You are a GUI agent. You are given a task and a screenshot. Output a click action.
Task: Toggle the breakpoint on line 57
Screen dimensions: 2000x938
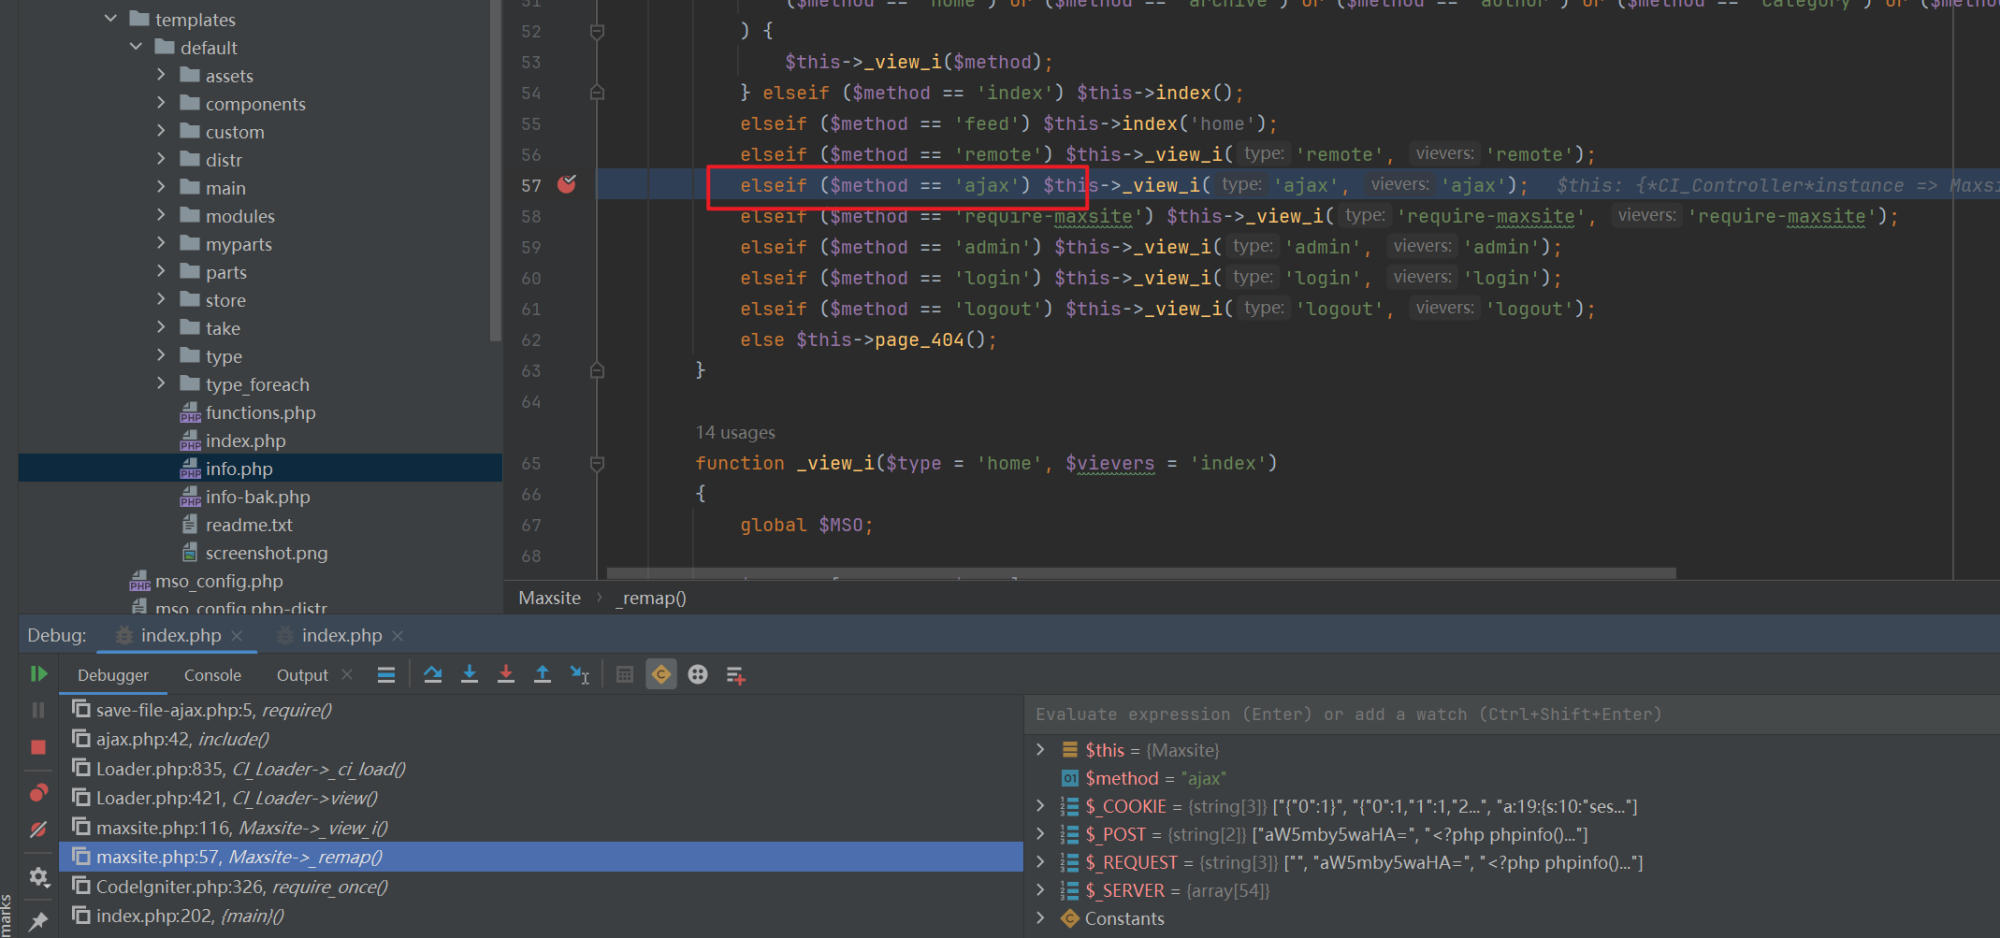click(x=566, y=185)
